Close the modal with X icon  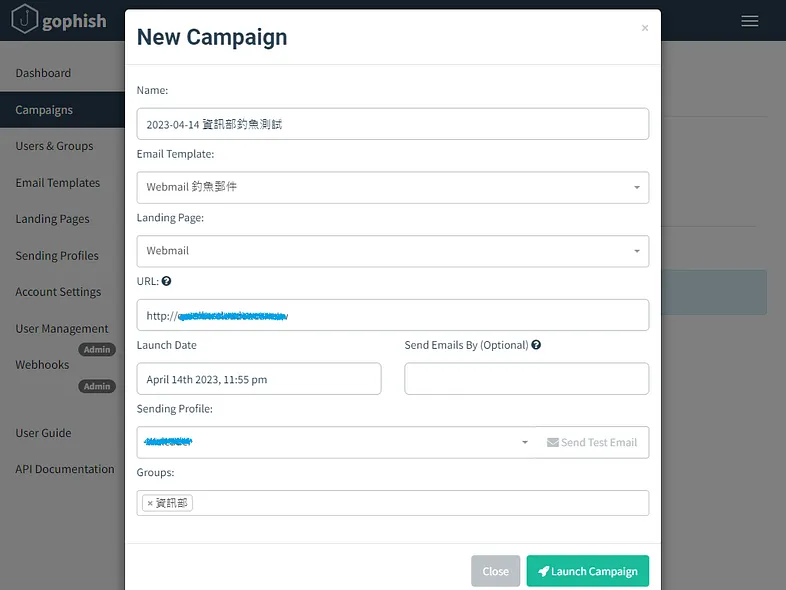[645, 28]
